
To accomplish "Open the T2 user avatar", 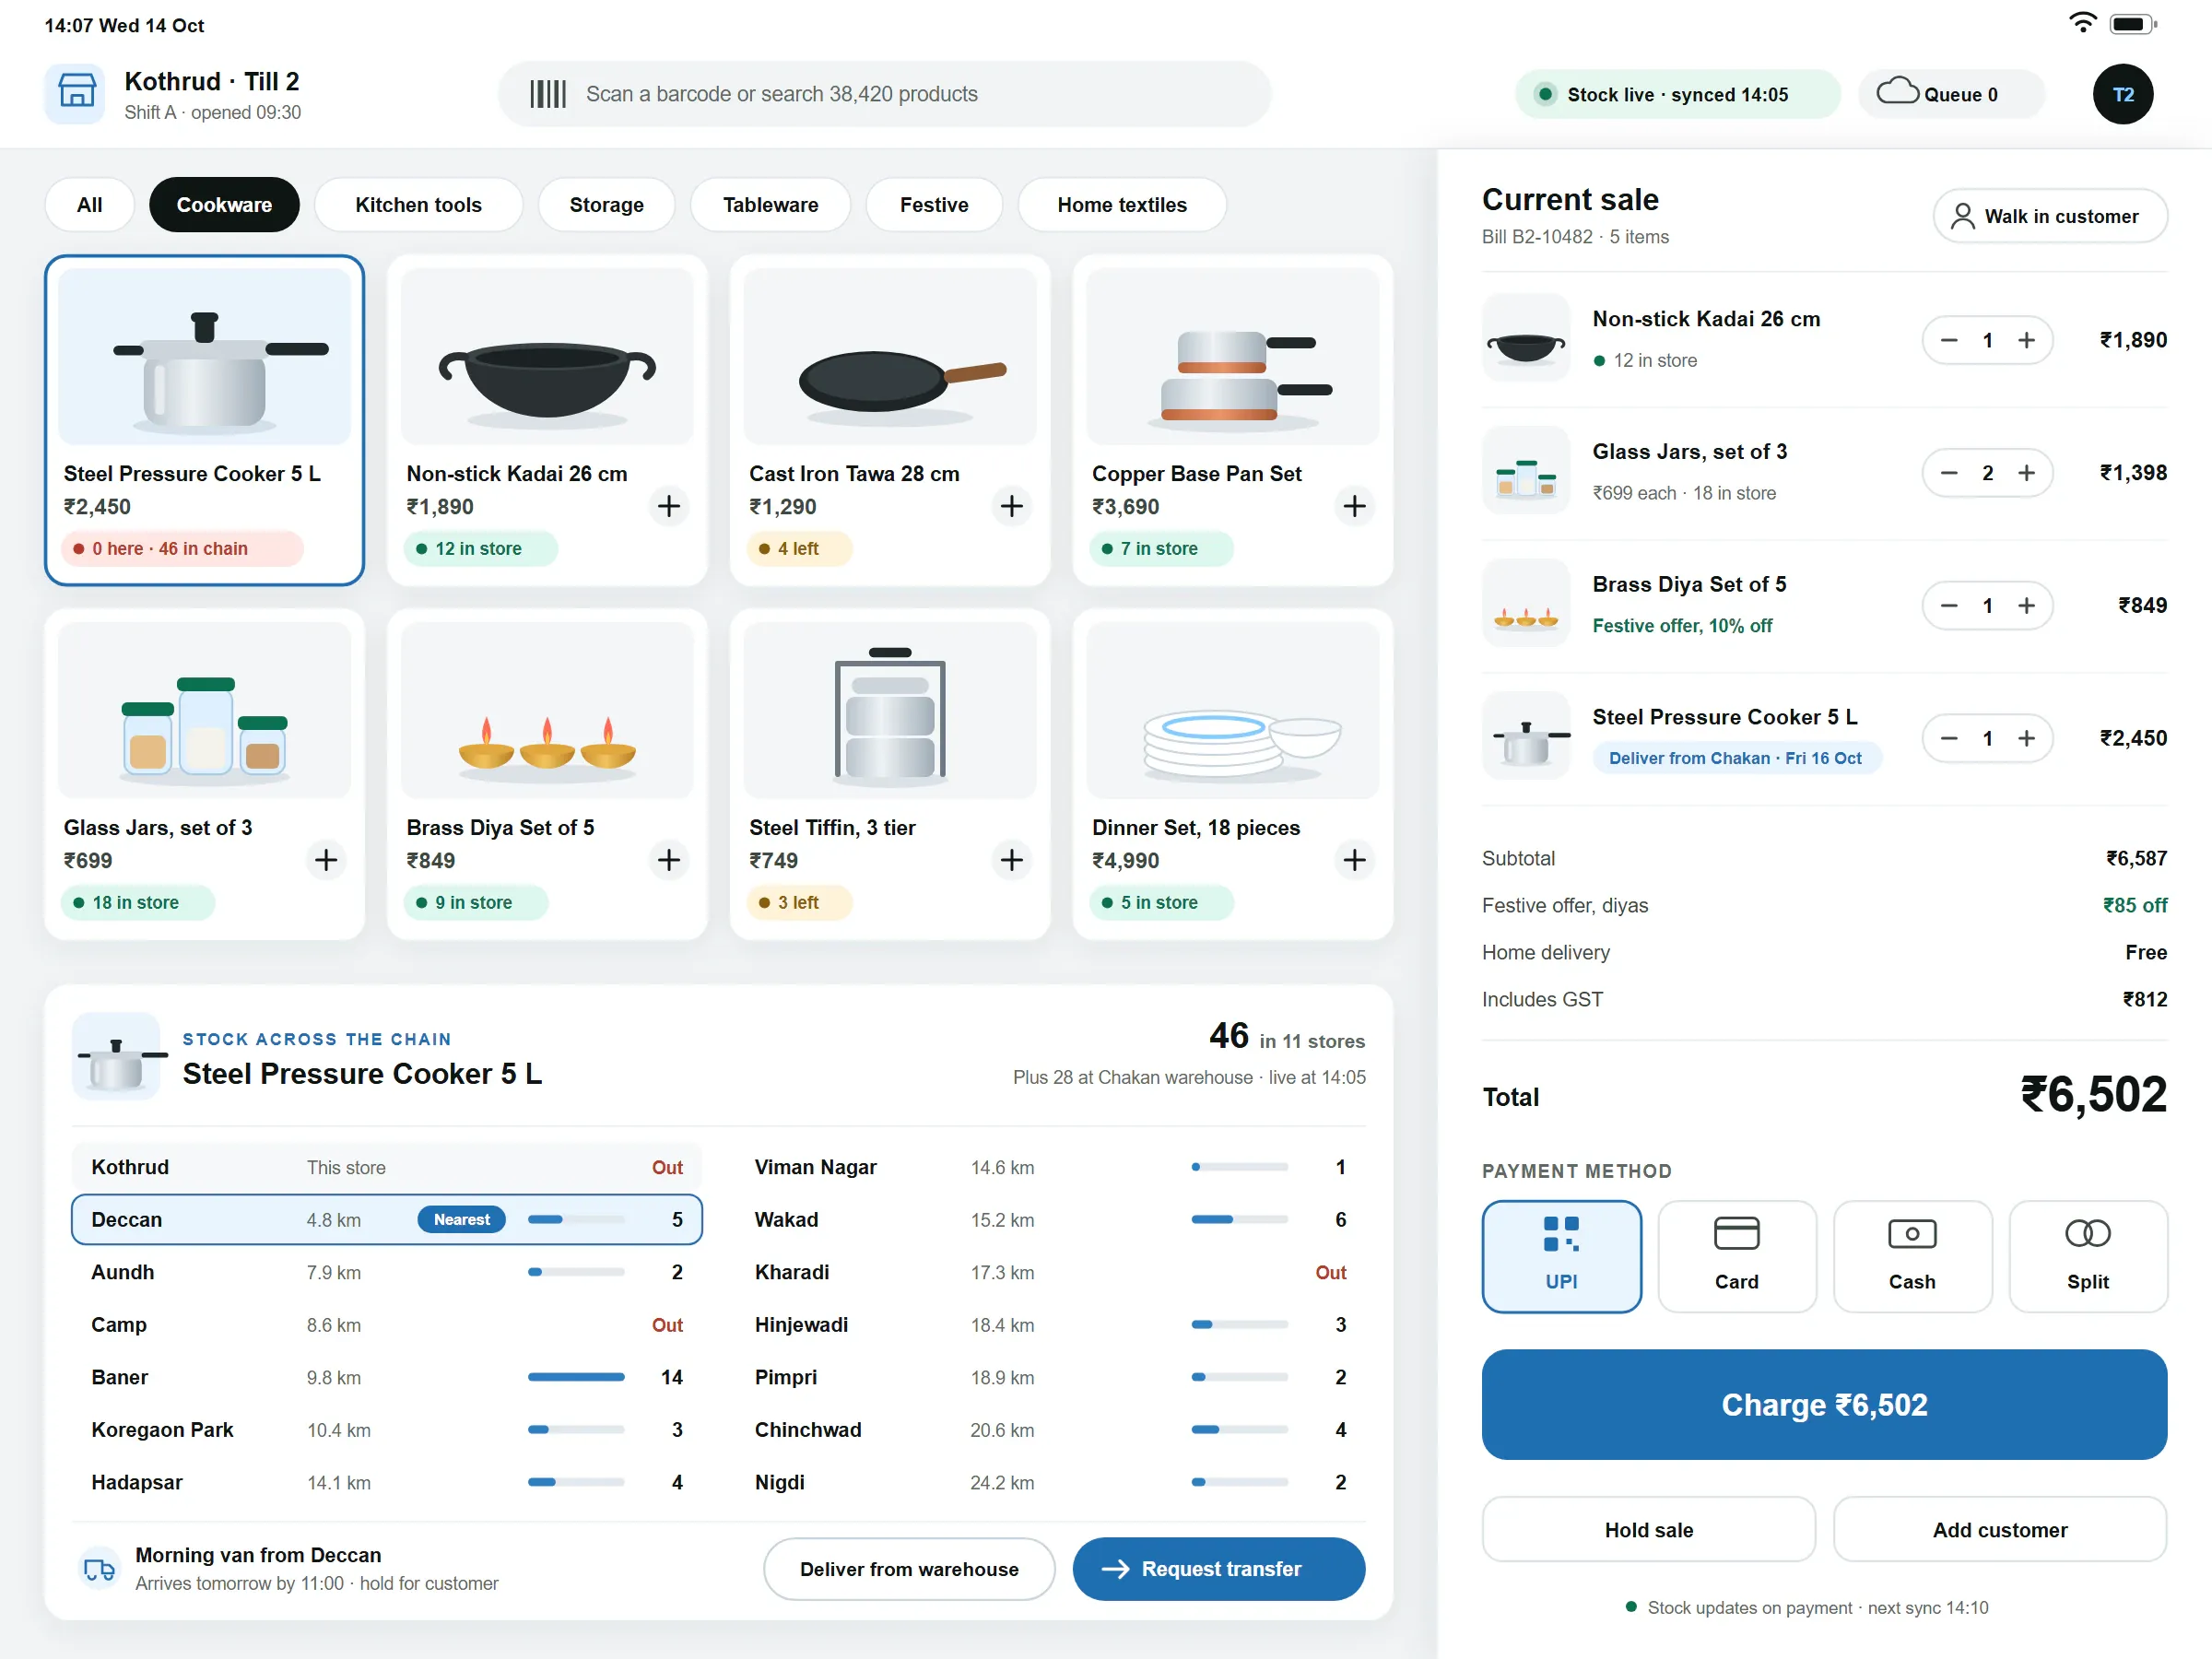I will [2122, 94].
